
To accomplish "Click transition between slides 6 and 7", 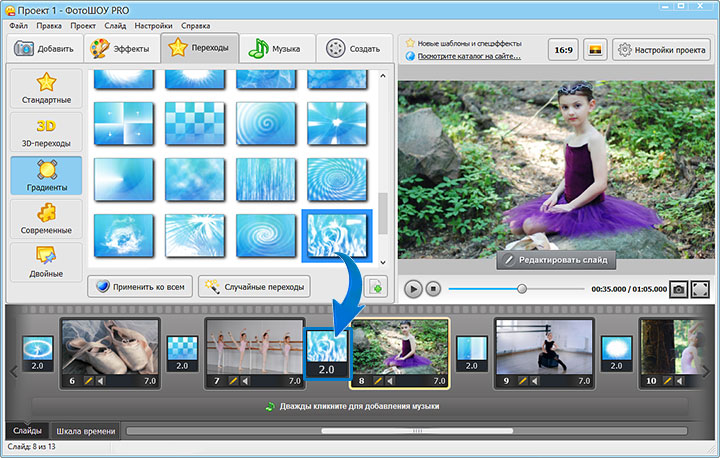I will point(182,354).
